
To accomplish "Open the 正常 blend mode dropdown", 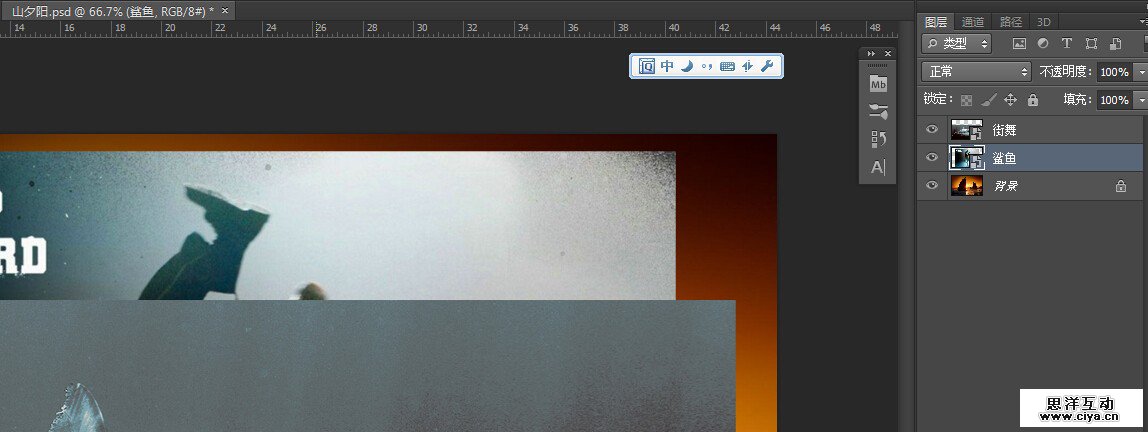I will 976,72.
